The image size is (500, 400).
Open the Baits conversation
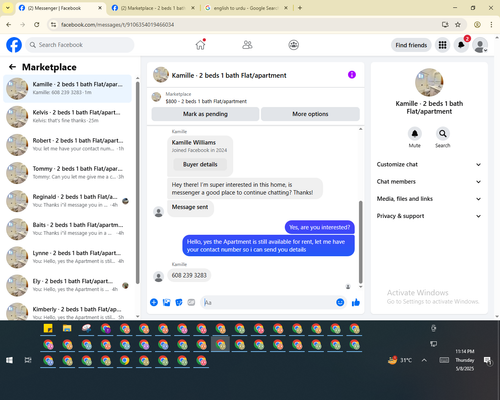[x=67, y=229]
